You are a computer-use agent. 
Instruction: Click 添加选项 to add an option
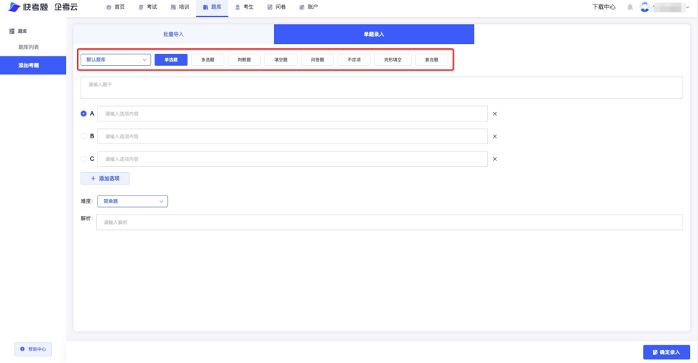105,179
